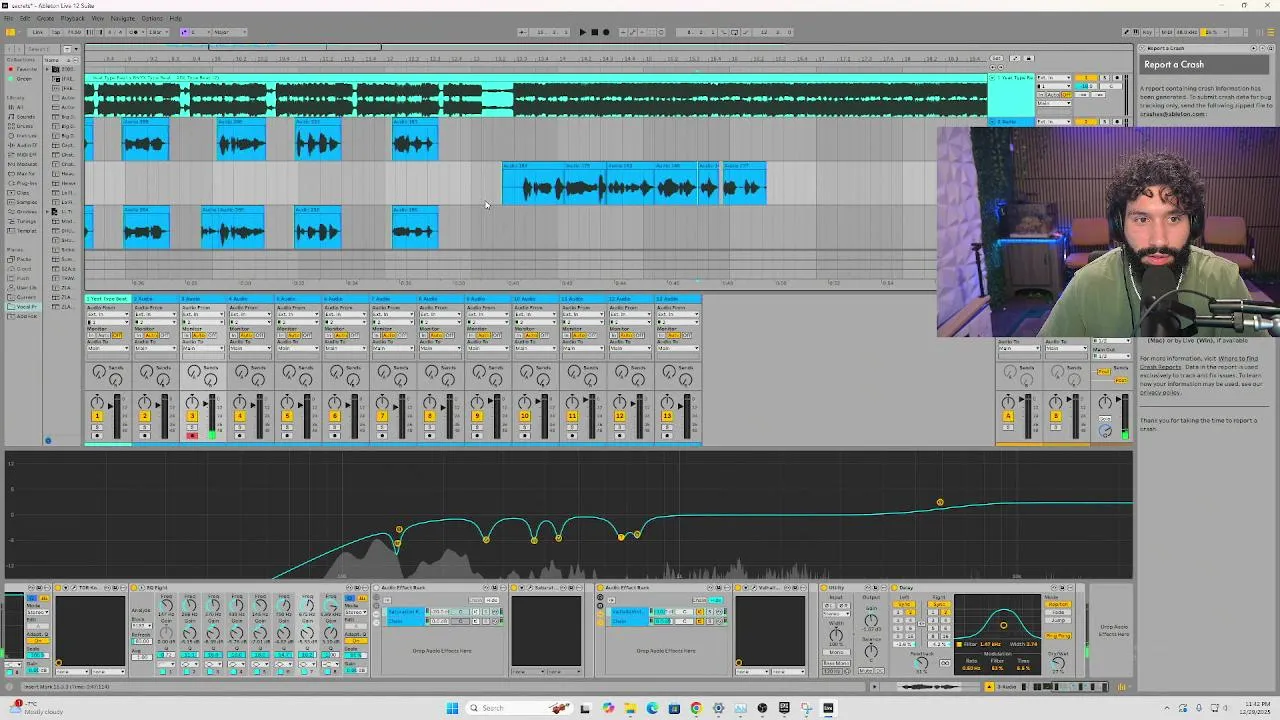Click the transport Stop button
The height and width of the screenshot is (720, 1280).
pyautogui.click(x=595, y=32)
